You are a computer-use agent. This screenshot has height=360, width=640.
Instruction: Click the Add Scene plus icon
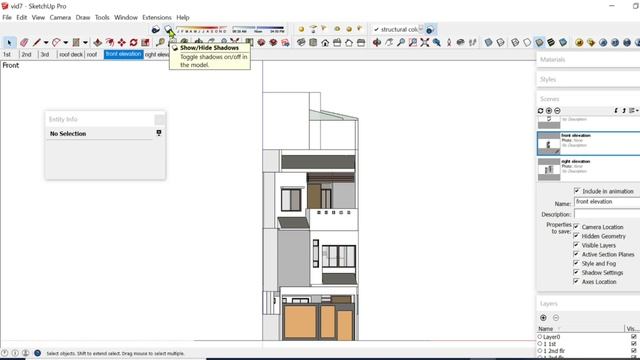click(x=549, y=111)
